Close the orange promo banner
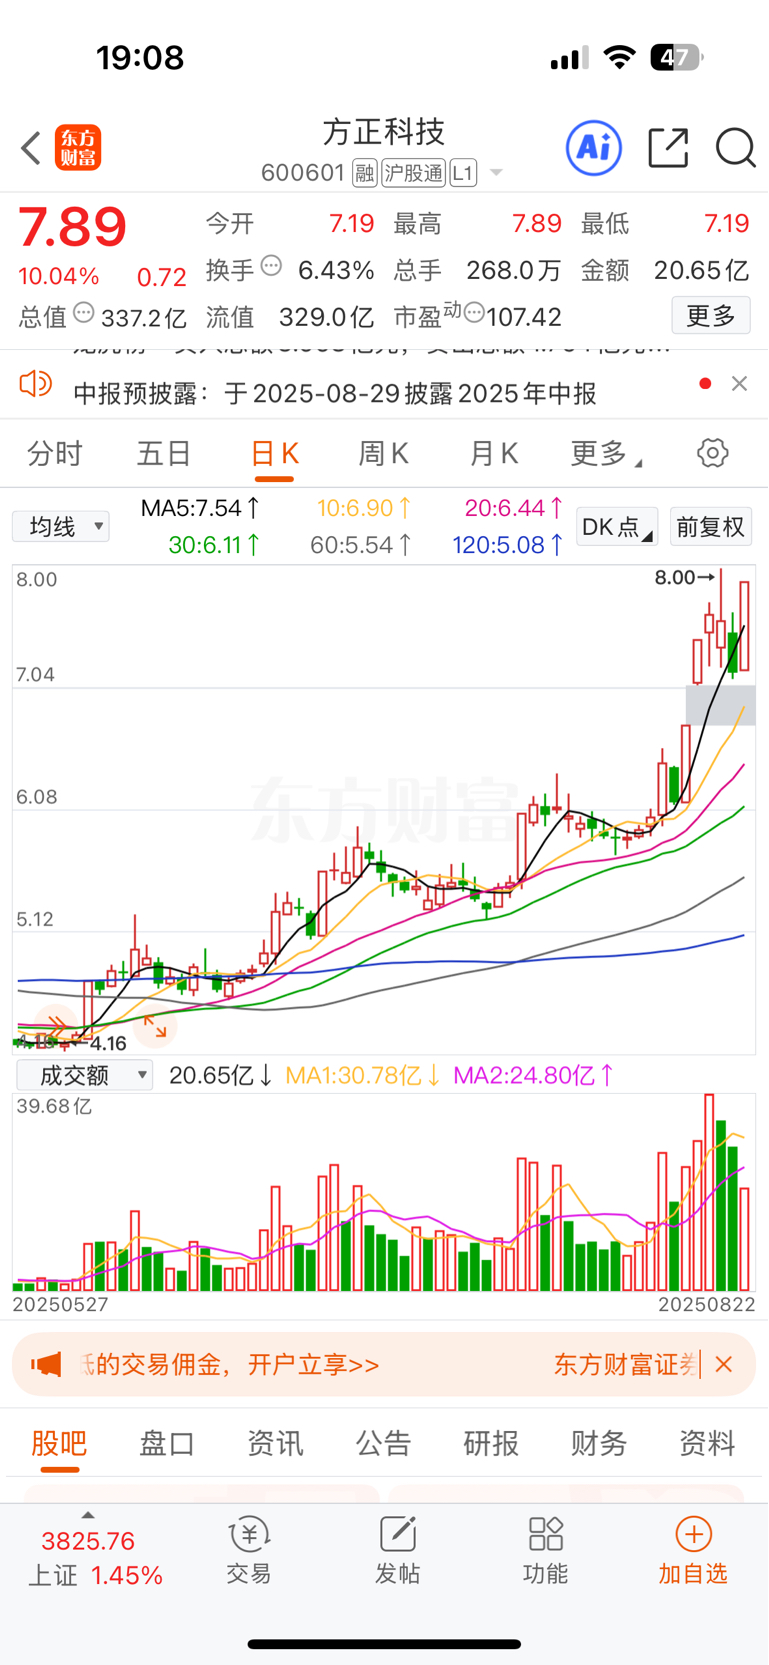The height and width of the screenshot is (1665, 769). coord(724,1364)
